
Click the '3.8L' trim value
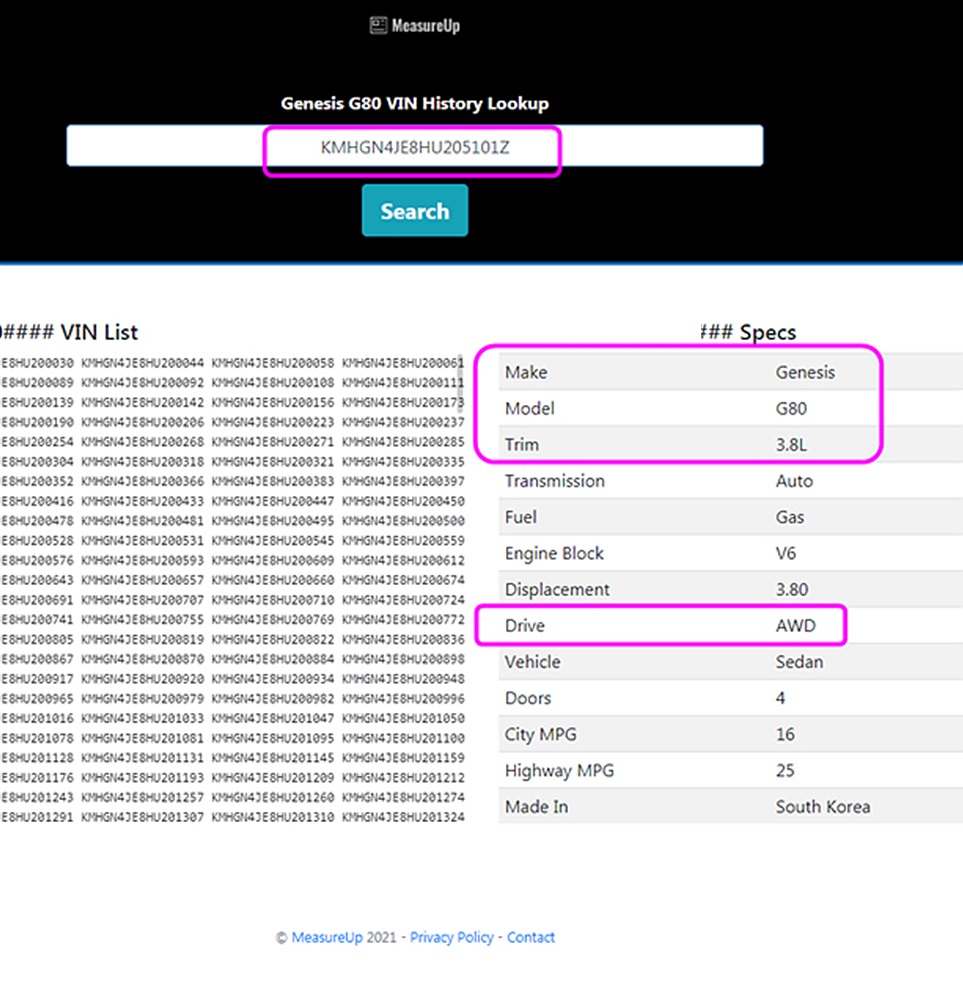click(x=791, y=445)
